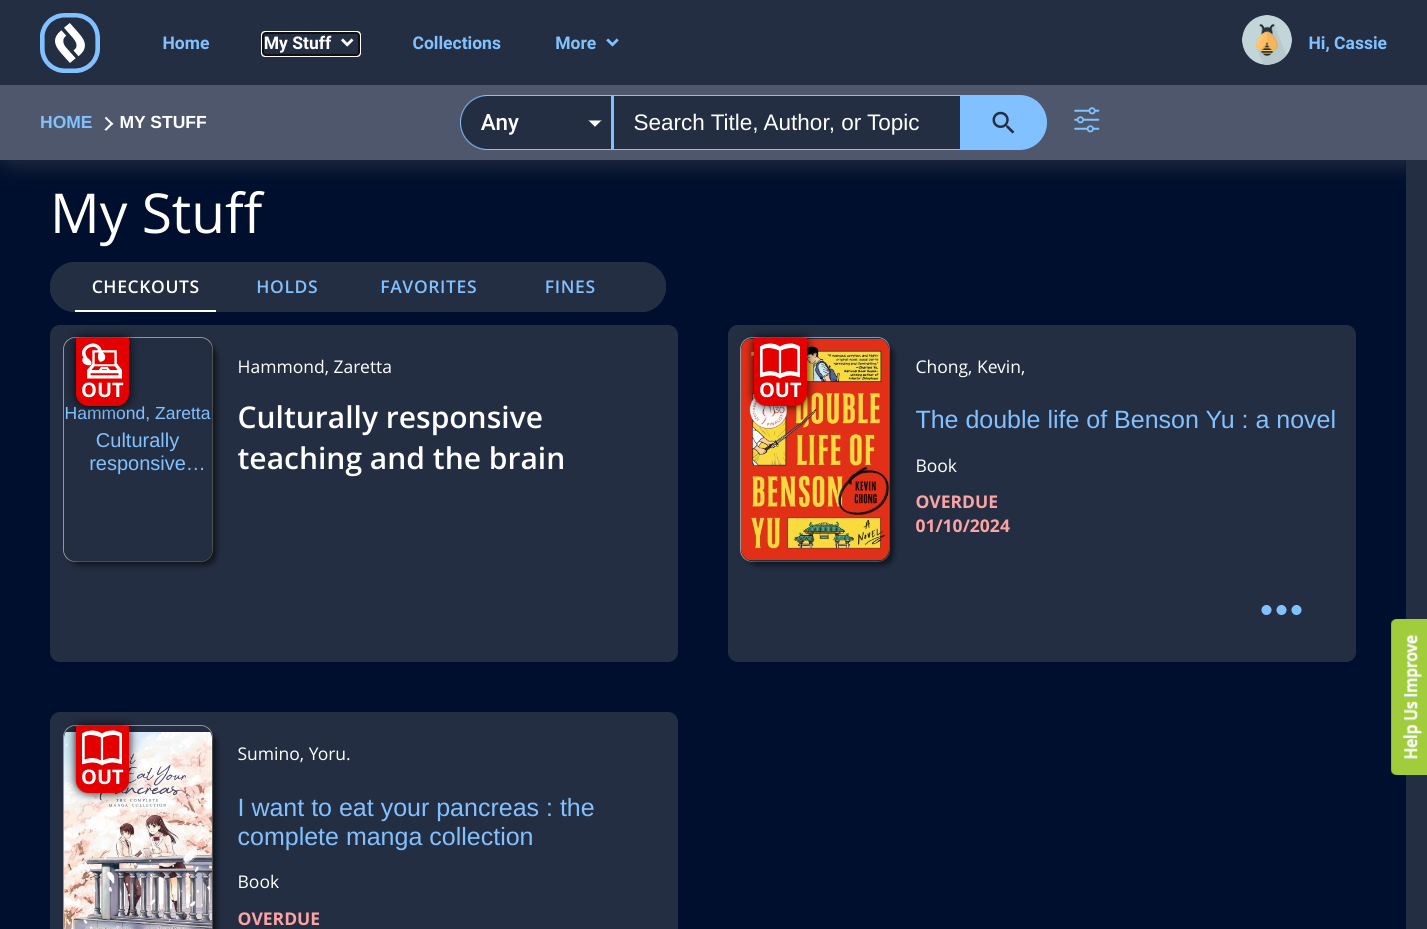Expand the More menu in navigation

(587, 43)
